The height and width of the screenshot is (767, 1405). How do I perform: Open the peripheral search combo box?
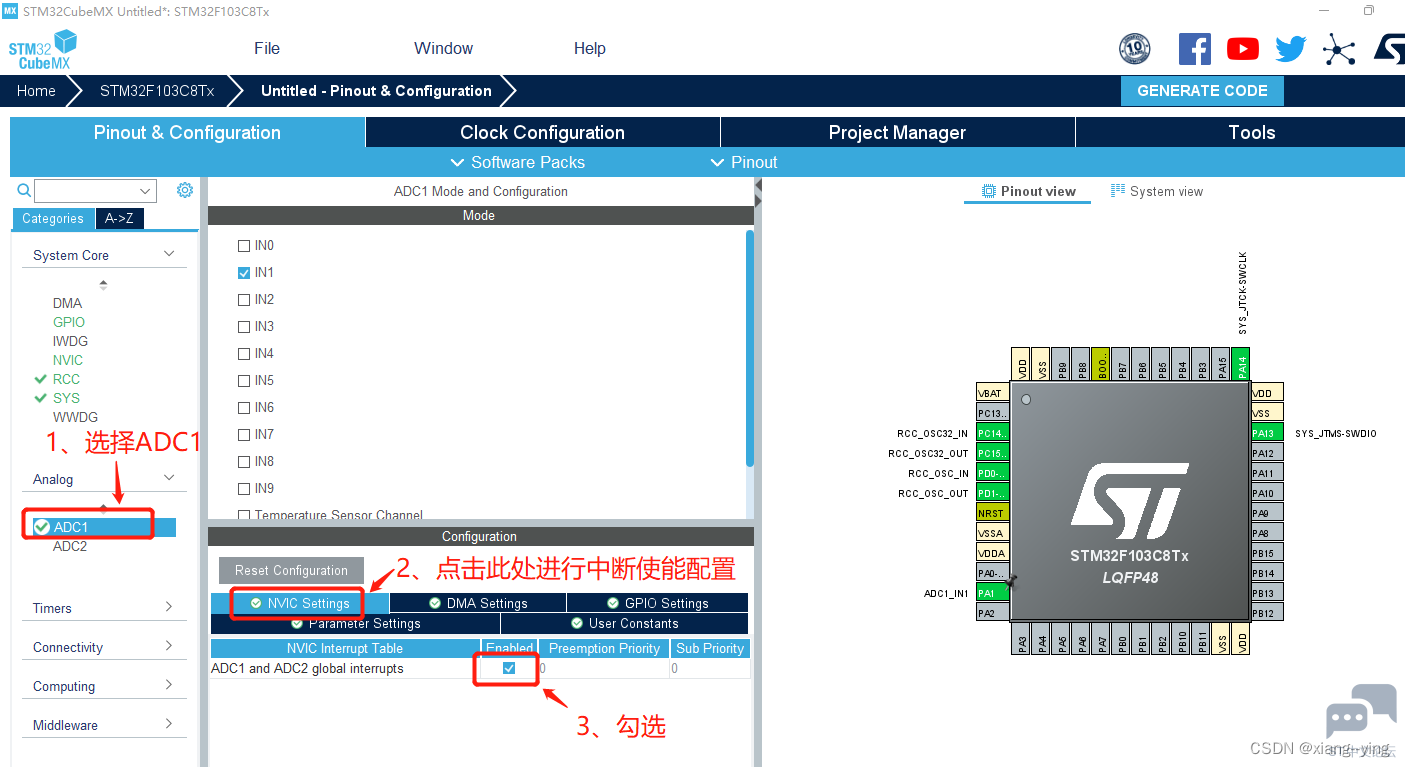[x=95, y=191]
